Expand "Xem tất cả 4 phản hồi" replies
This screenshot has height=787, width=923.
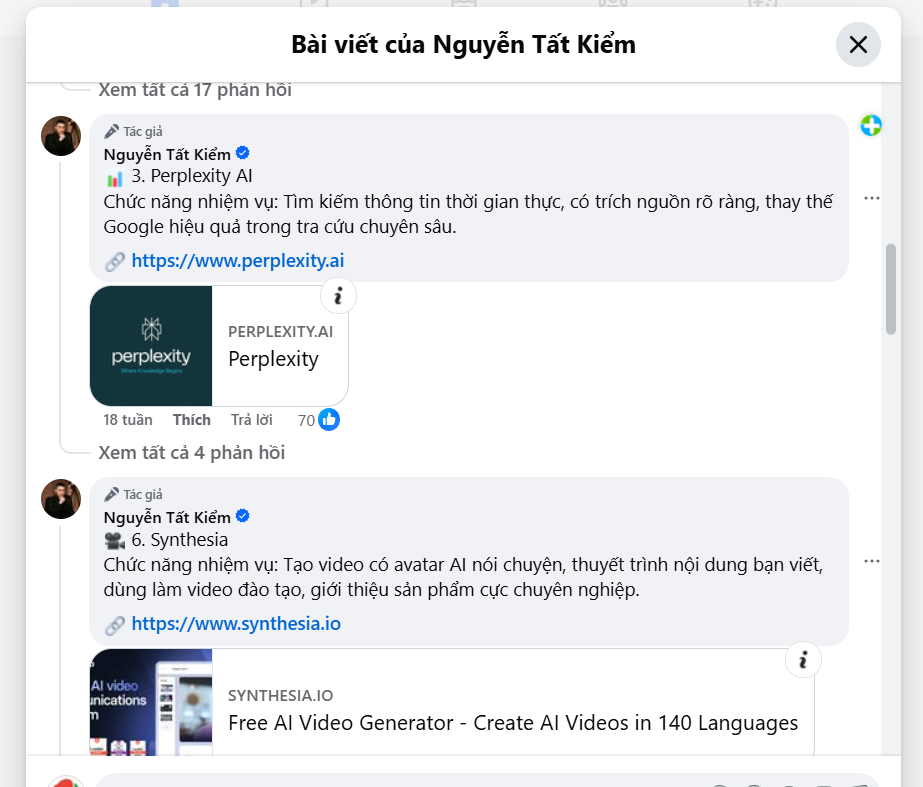(x=192, y=453)
